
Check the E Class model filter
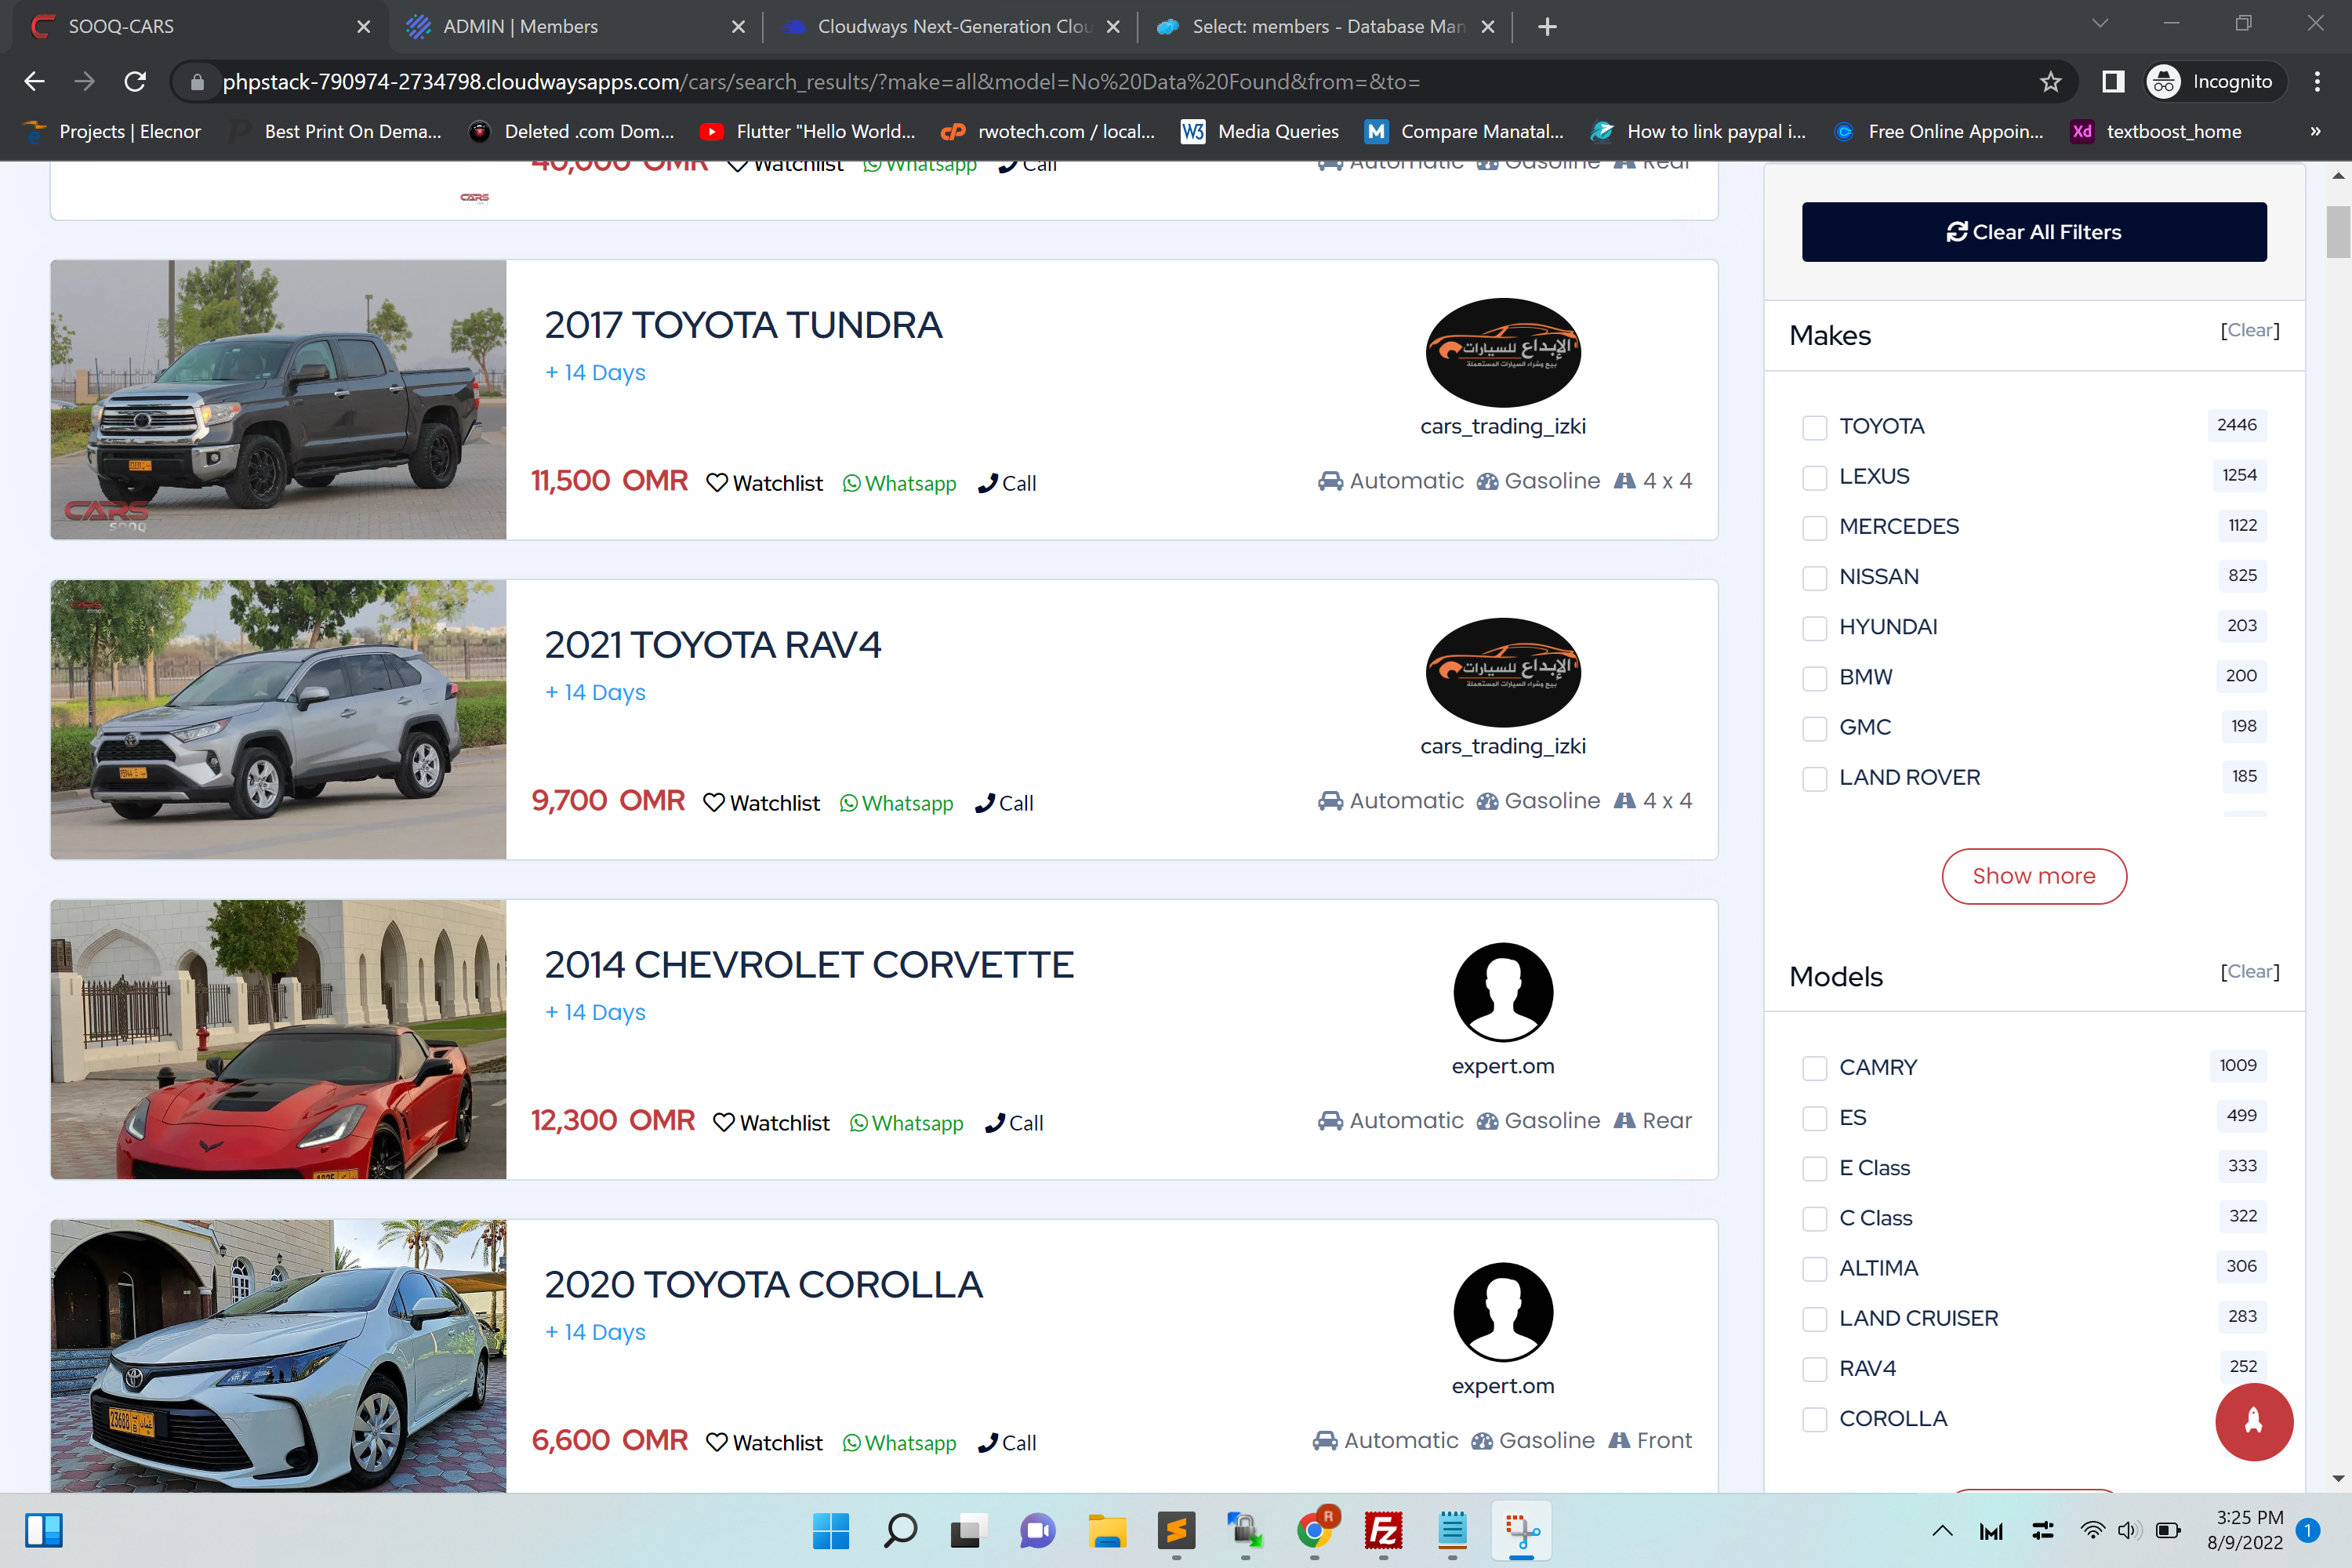1814,1168
